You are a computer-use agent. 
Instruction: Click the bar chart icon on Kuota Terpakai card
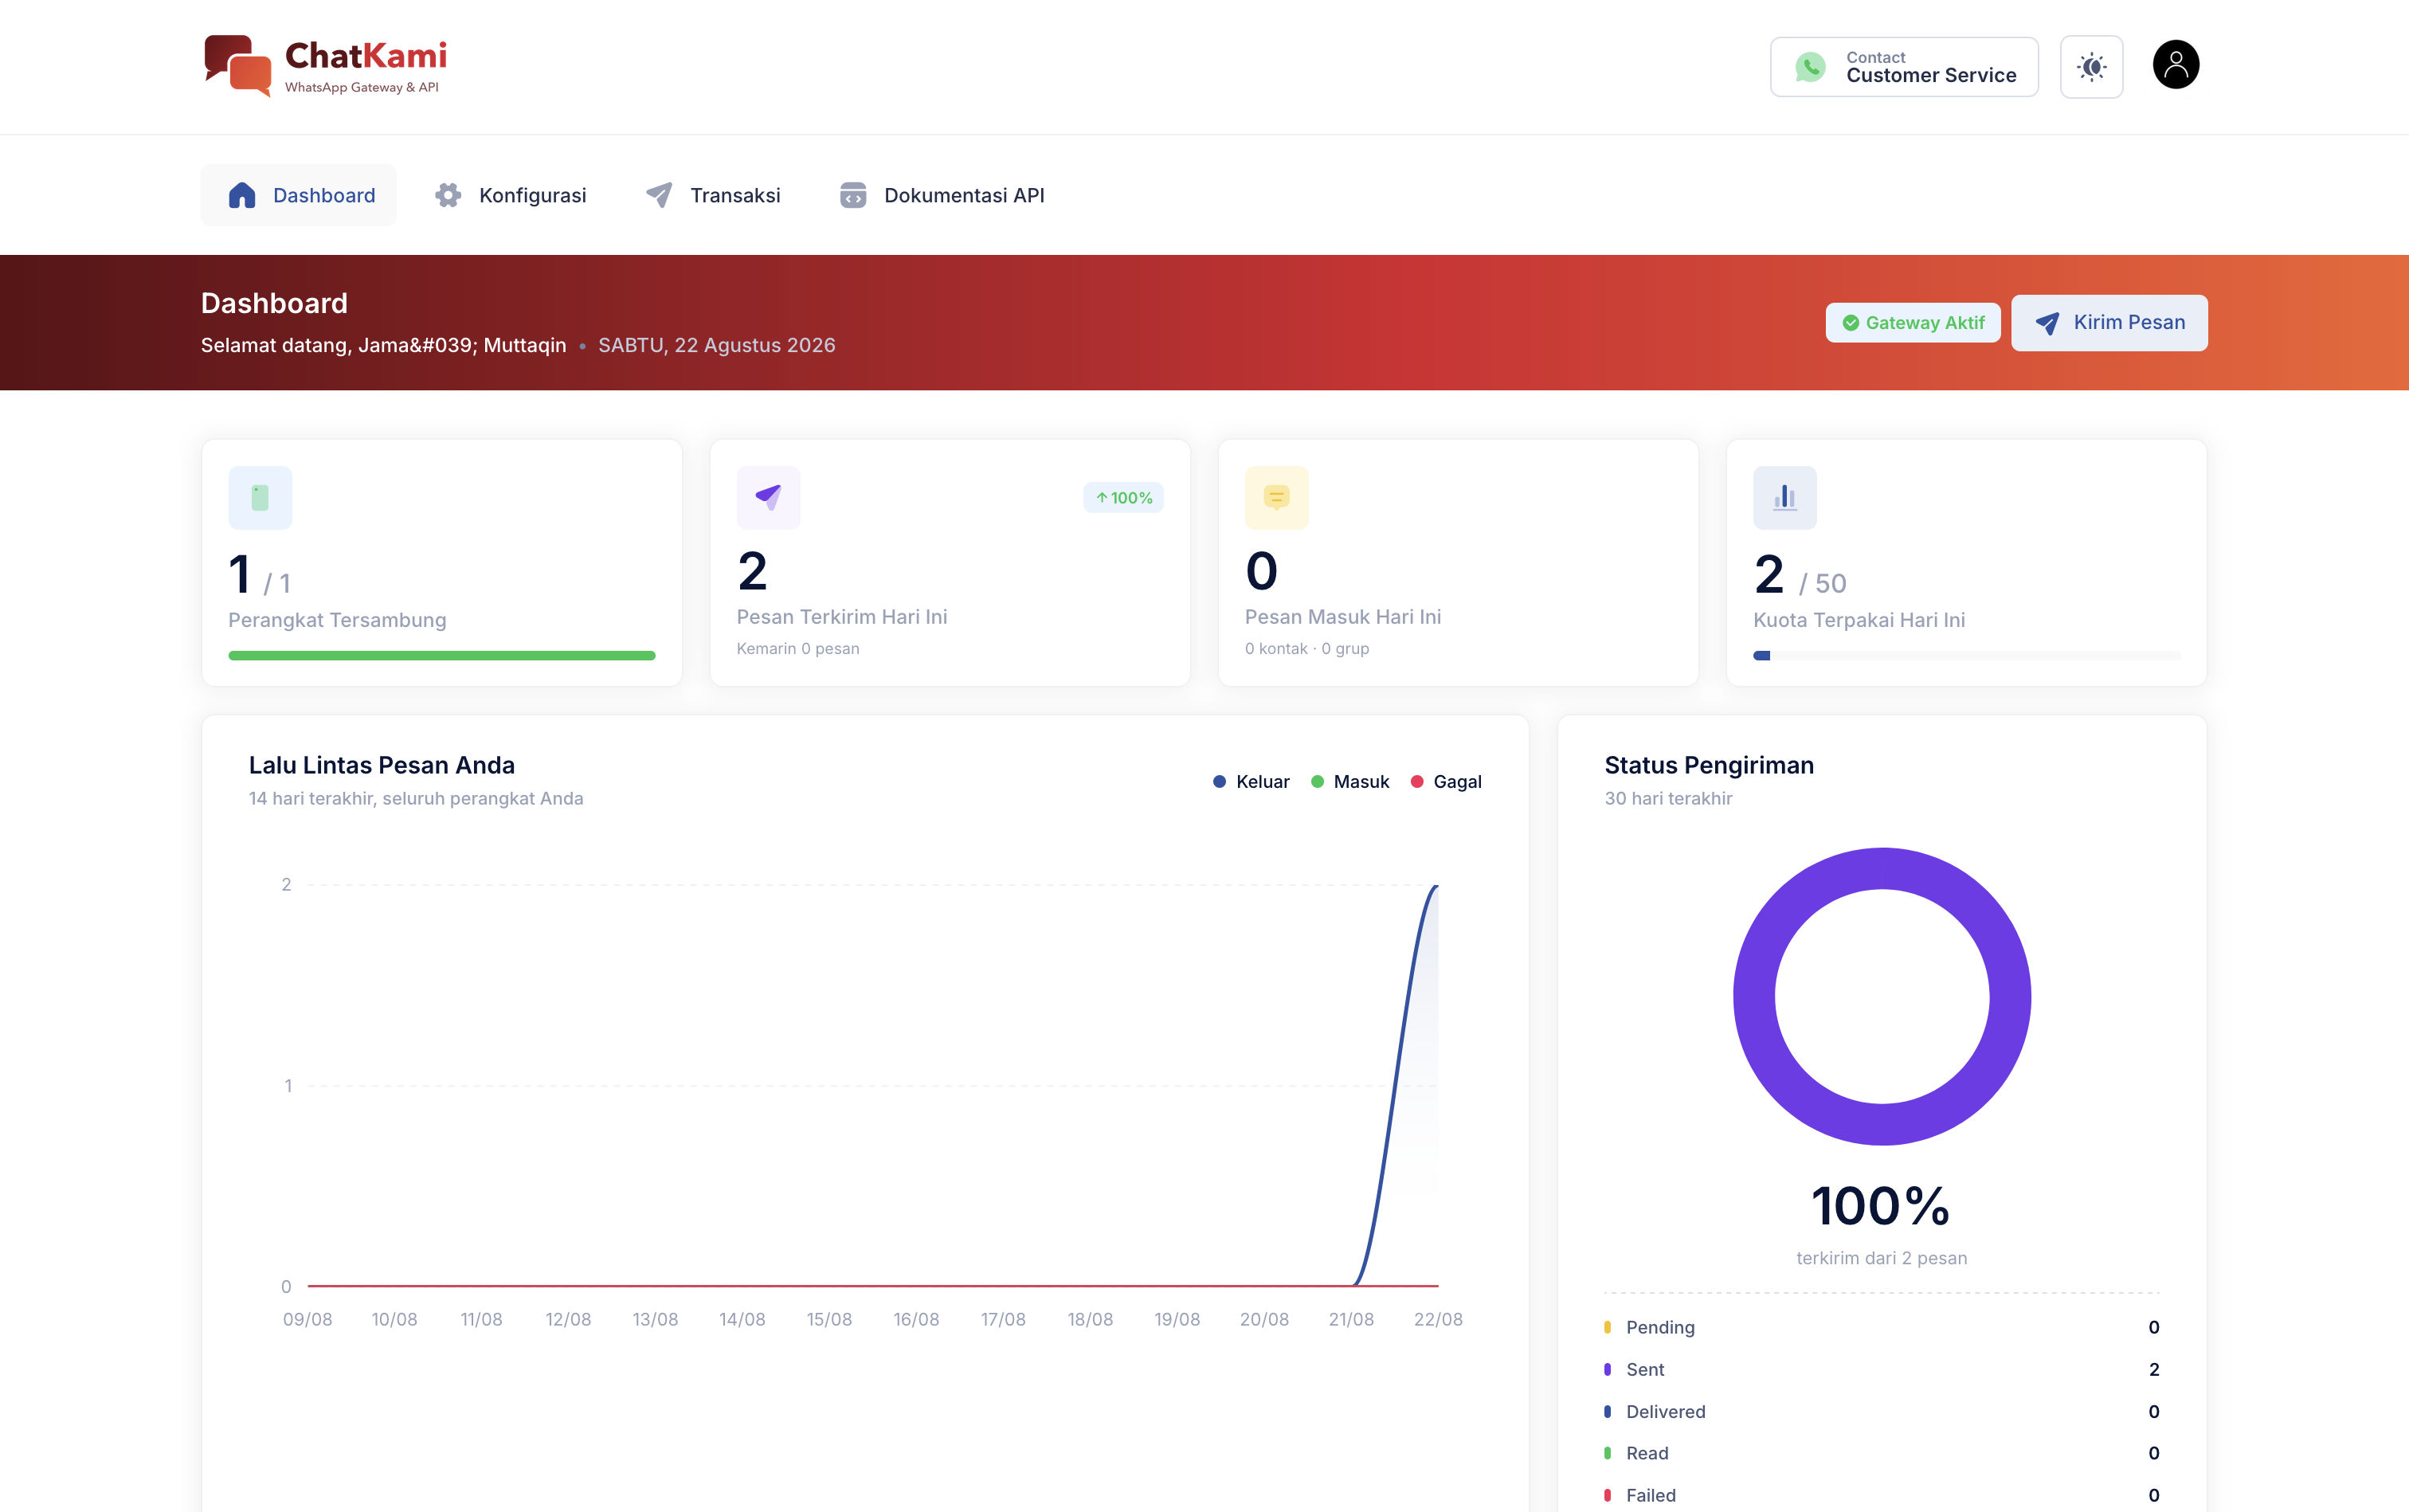1785,498
